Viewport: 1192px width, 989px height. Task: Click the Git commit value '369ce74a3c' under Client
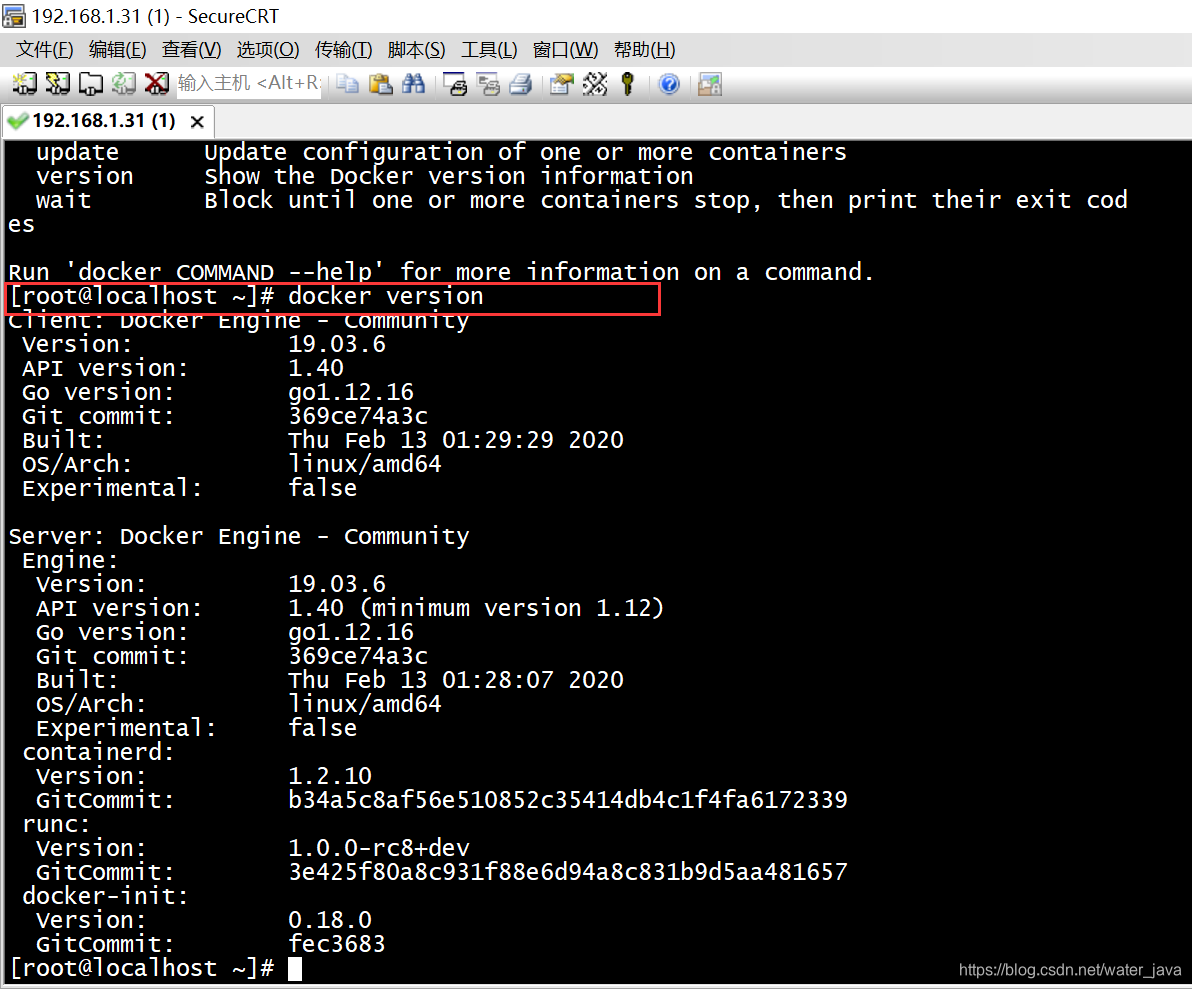click(x=358, y=416)
